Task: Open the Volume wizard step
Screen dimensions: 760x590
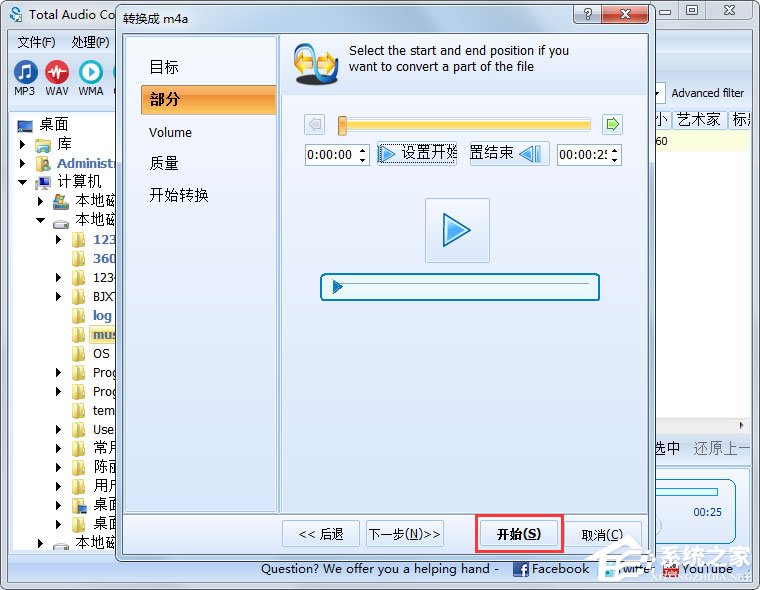Action: 170,132
